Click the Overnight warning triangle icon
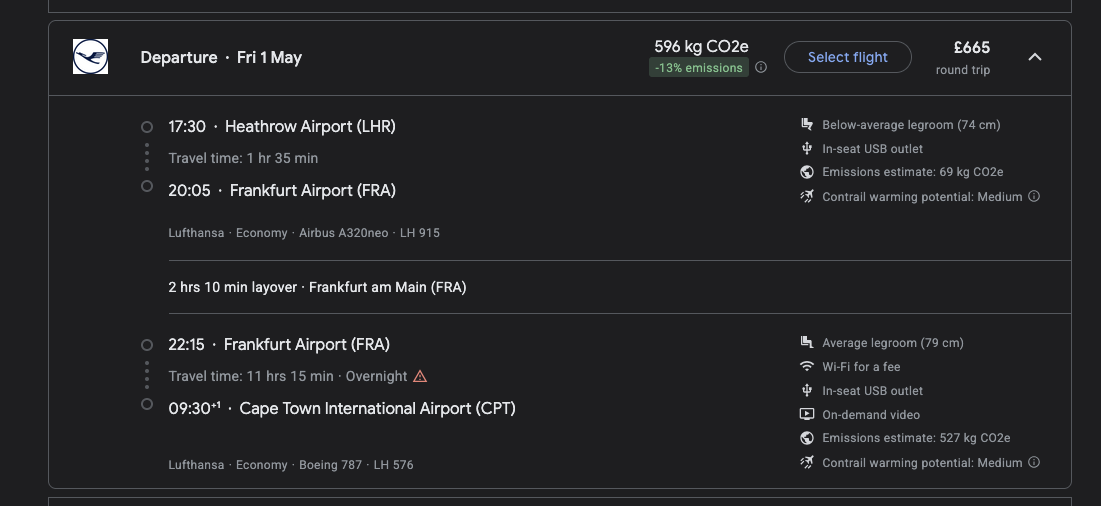The image size is (1101, 506). 420,377
